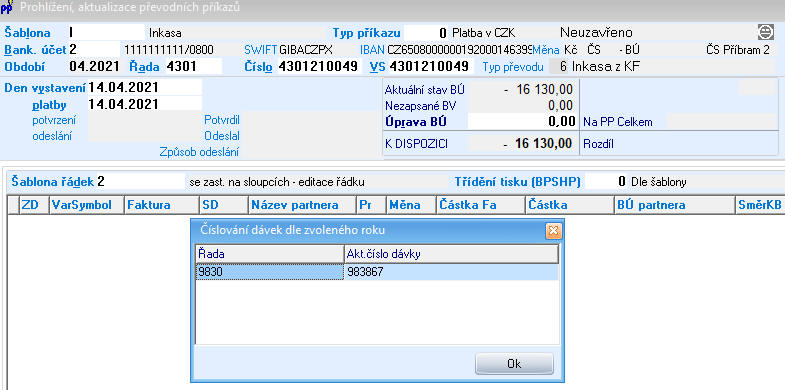
Task: Click the PP application icon in title bar
Action: click(x=7, y=7)
